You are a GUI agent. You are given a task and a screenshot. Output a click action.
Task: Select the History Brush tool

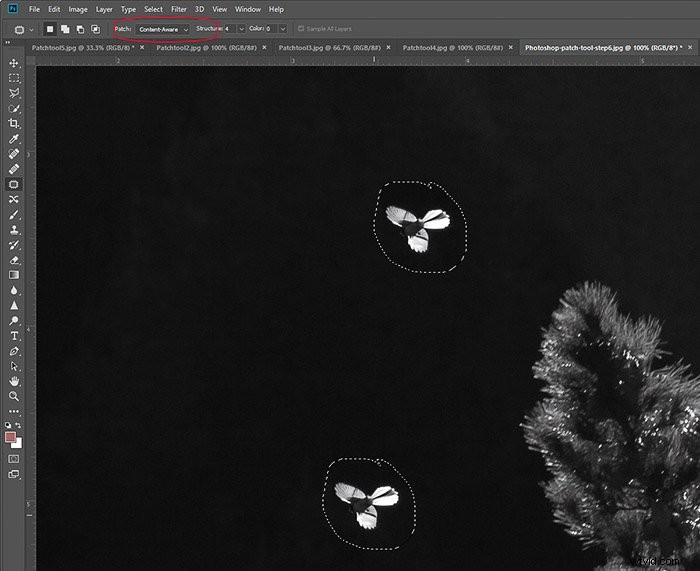(x=14, y=245)
